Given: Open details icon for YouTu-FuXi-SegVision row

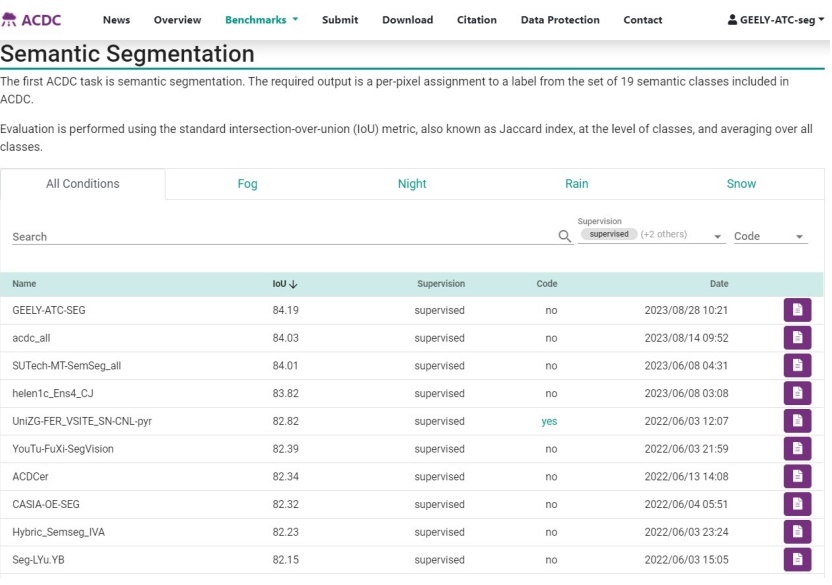Looking at the screenshot, I should click(x=797, y=449).
